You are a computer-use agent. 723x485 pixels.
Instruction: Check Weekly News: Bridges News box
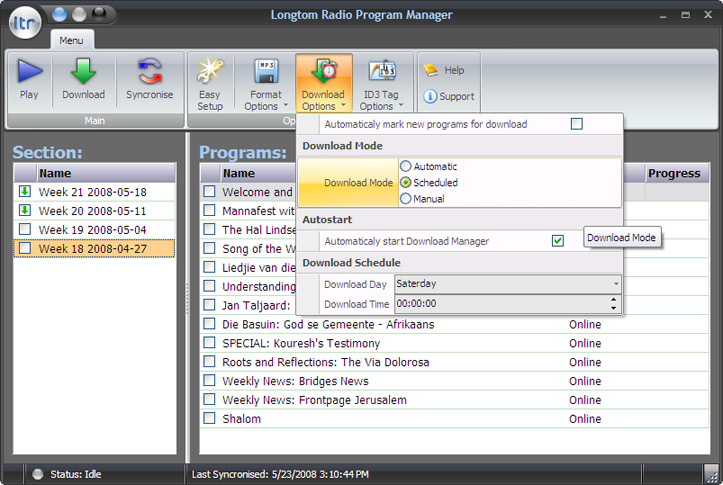coord(209,380)
